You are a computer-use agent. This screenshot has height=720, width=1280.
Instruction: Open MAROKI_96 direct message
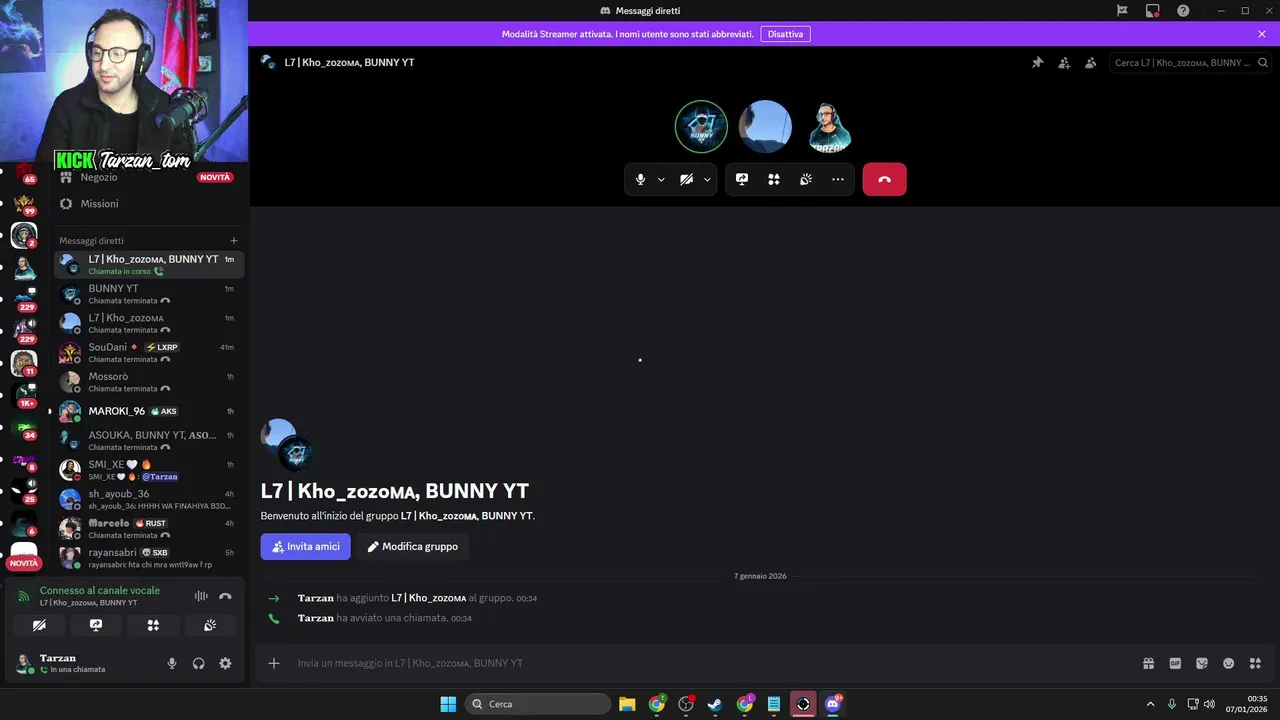click(148, 411)
